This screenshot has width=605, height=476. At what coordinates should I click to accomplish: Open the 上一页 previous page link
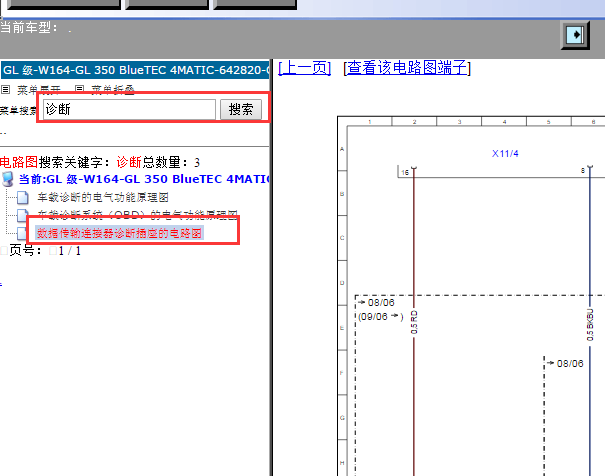click(x=304, y=68)
